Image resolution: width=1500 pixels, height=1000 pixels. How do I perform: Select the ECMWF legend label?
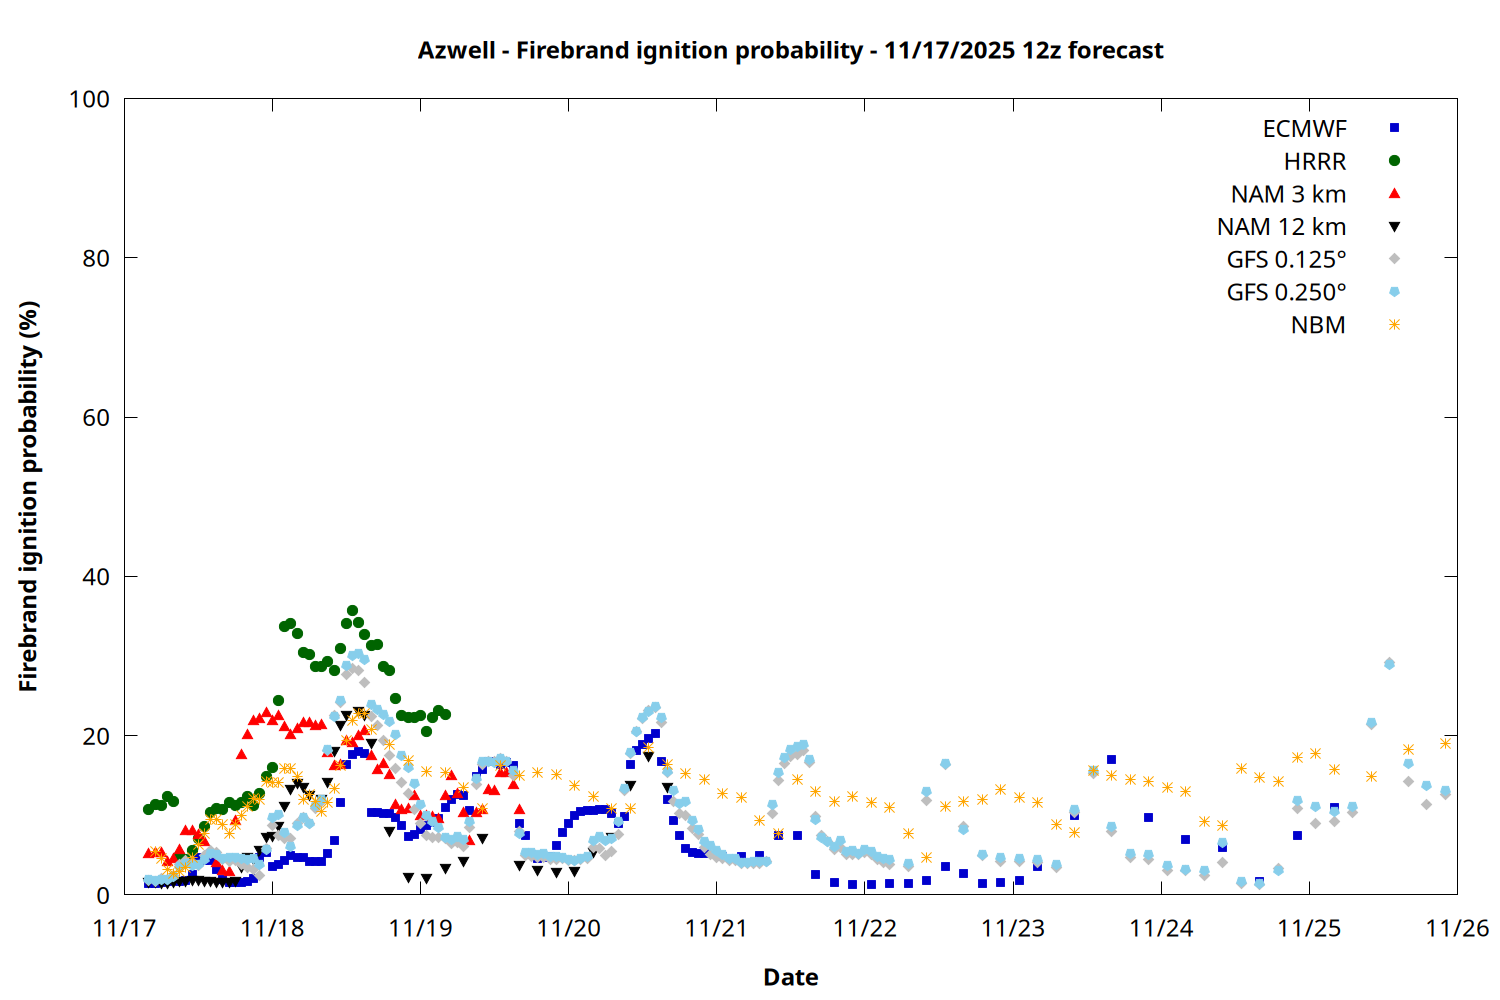tap(1304, 129)
